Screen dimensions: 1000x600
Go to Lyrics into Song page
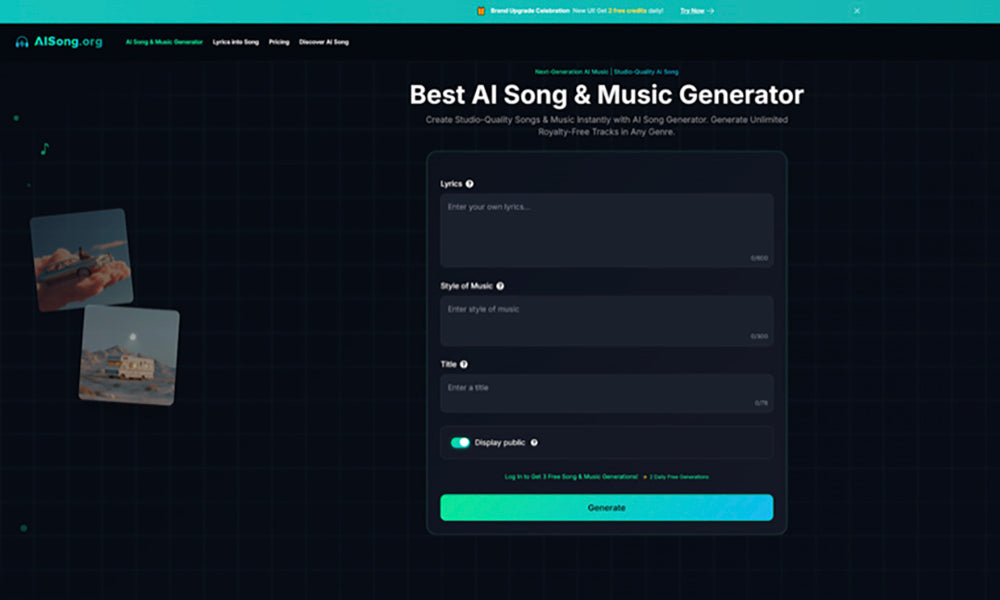235,42
